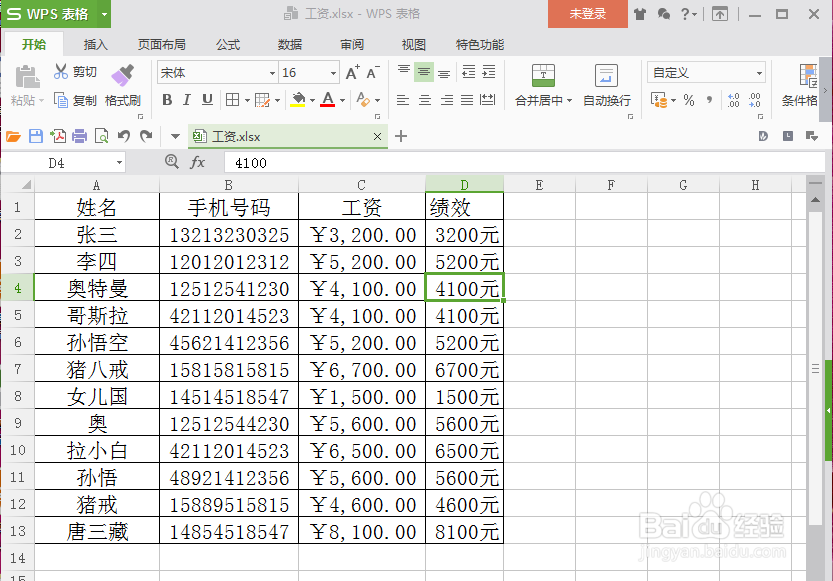Click the increase decimal places icon
Viewport: 833px width, 581px height.
733,100
